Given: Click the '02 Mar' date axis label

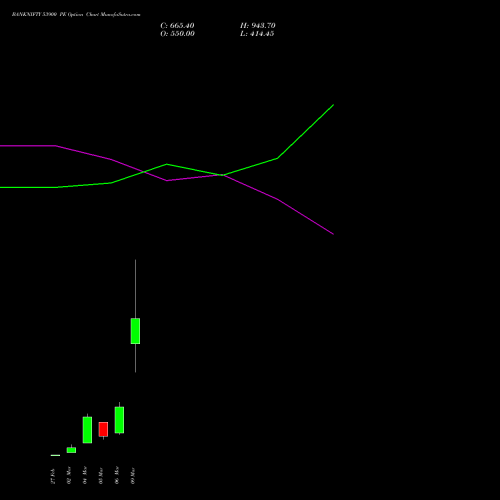Looking at the screenshot, I should (69, 475).
